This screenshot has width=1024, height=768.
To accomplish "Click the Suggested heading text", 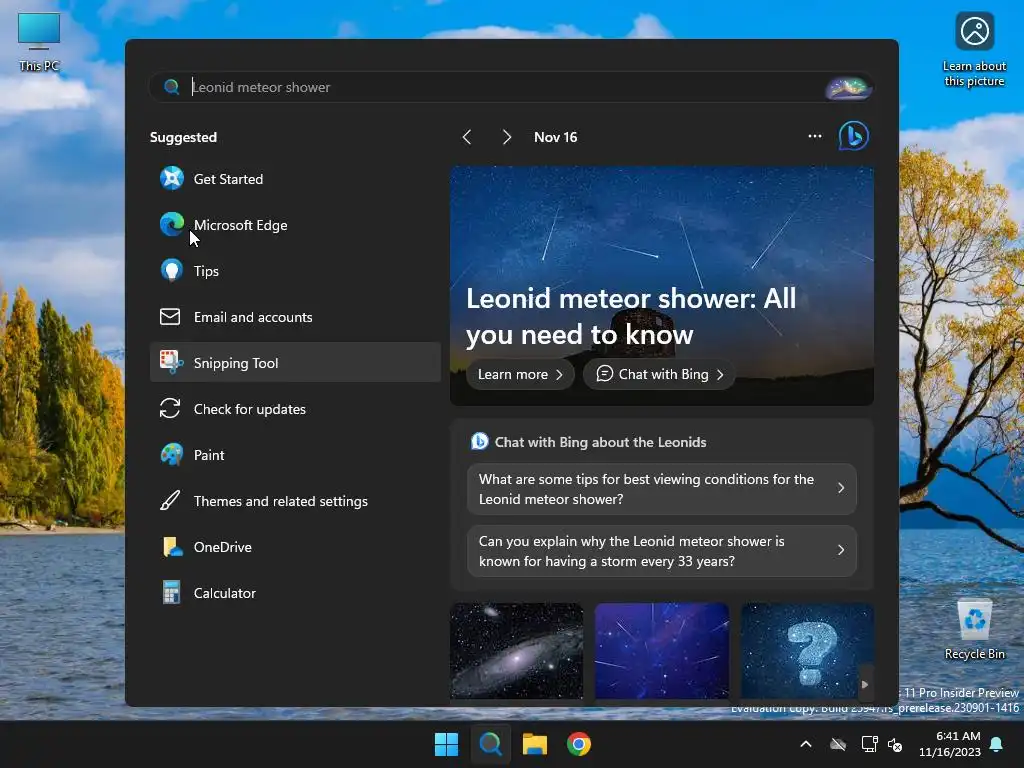I will 184,137.
